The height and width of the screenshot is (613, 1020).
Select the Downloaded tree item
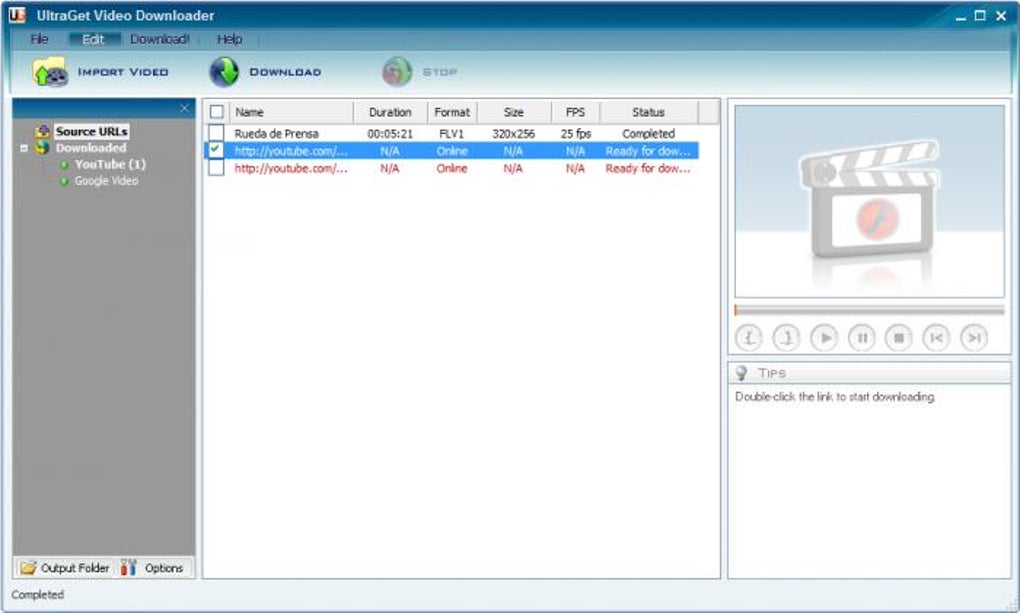point(91,148)
